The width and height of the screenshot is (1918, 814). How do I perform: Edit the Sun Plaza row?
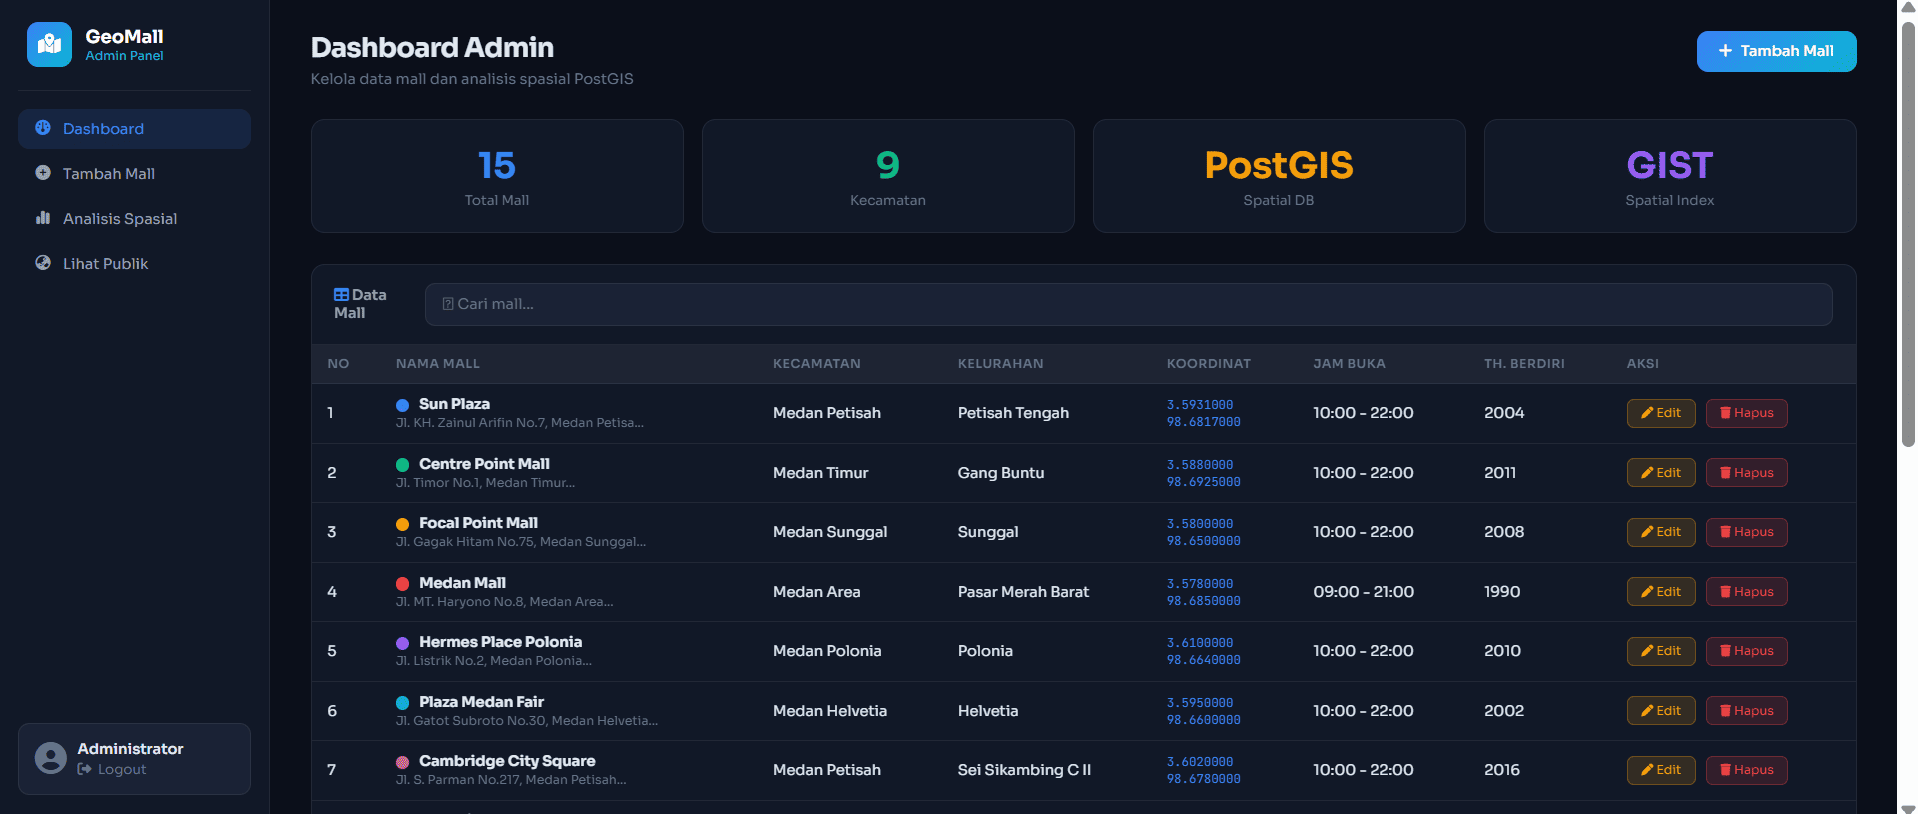1660,413
